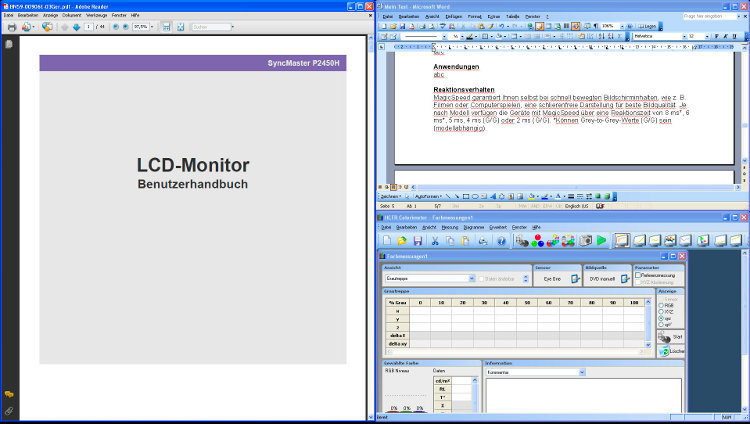The width and height of the screenshot is (750, 424).
Task: Click the sensor configure icon next to Eye One
Action: coord(575,279)
